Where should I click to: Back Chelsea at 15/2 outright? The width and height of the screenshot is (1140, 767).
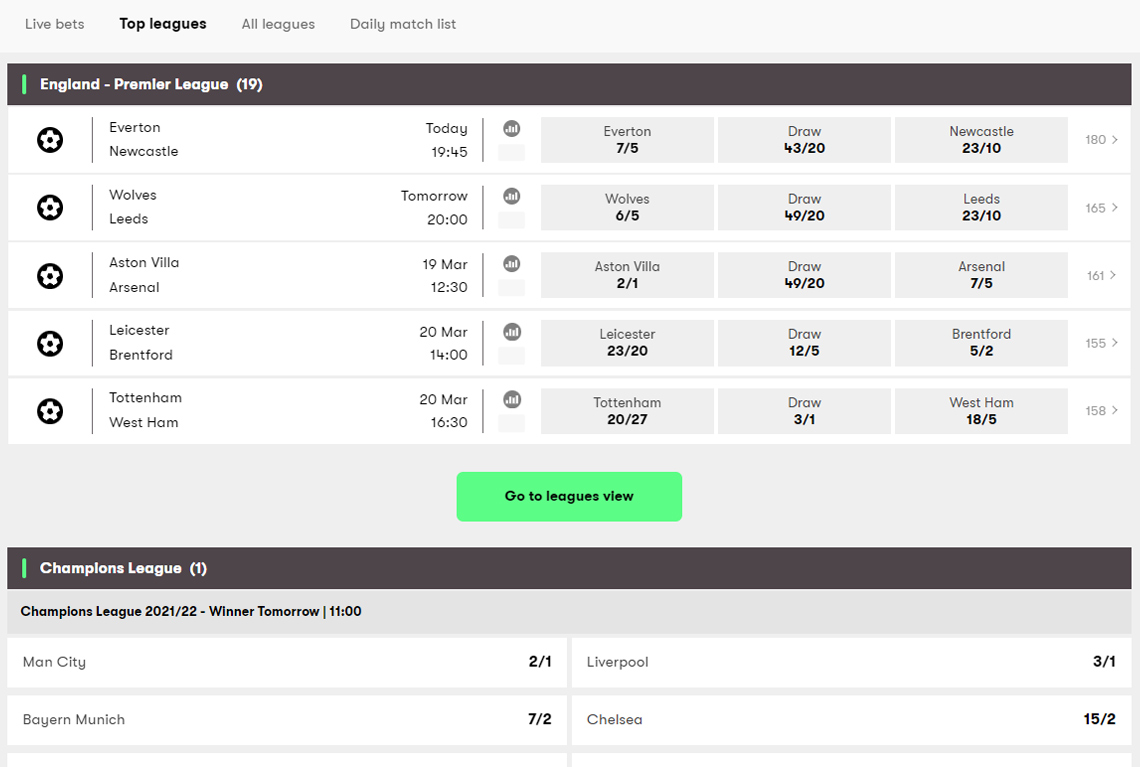(x=851, y=720)
